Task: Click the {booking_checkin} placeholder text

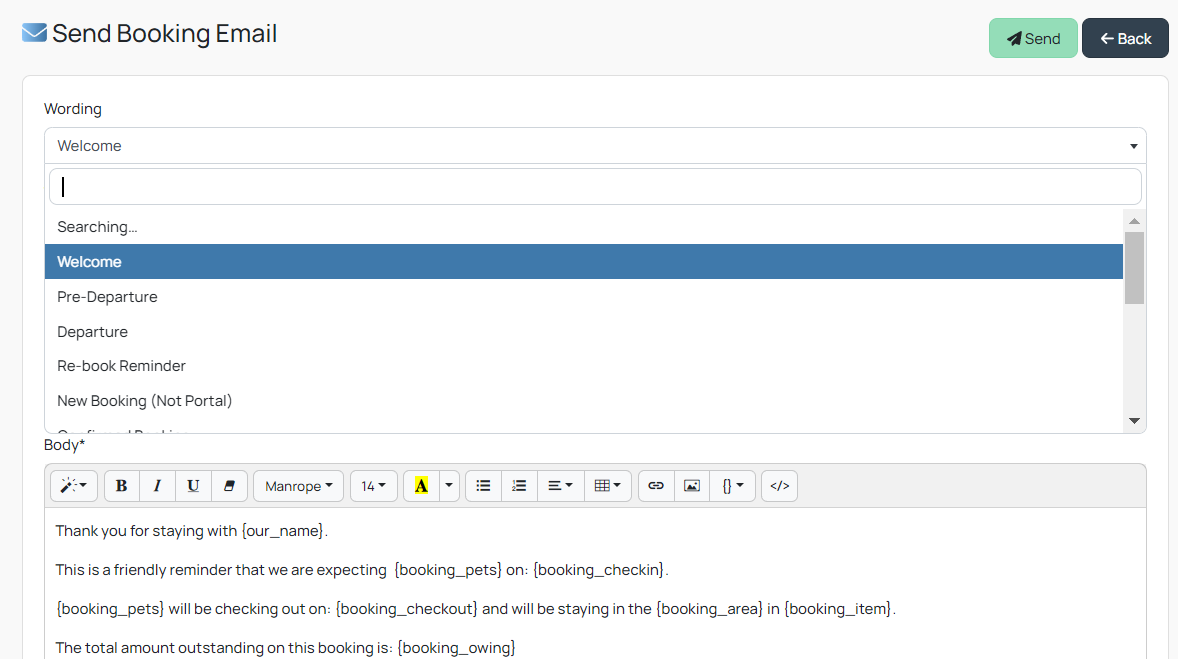Action: pos(599,570)
